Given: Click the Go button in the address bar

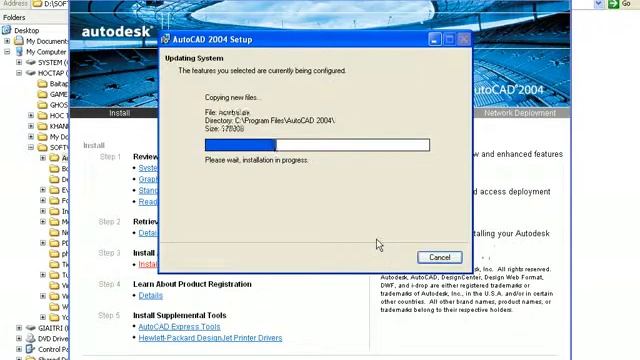Looking at the screenshot, I should pos(619,4).
